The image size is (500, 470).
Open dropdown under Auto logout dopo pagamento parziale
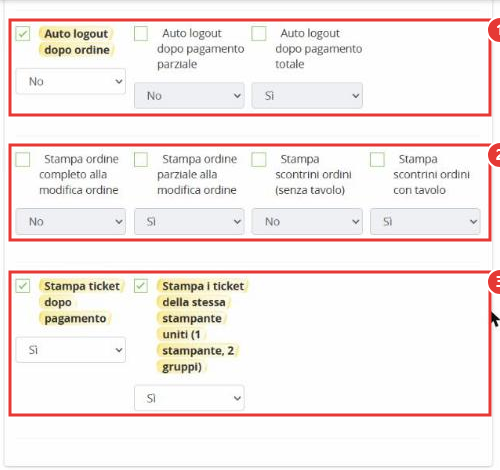[x=189, y=96]
